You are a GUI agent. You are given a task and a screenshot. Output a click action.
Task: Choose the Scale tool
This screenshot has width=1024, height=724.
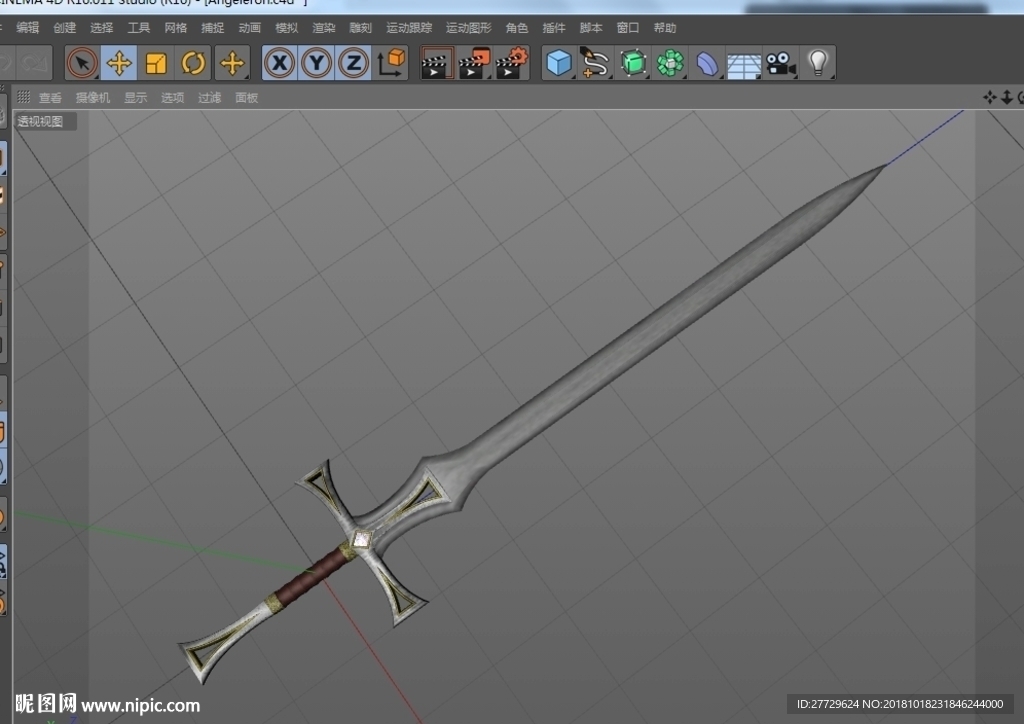[155, 63]
